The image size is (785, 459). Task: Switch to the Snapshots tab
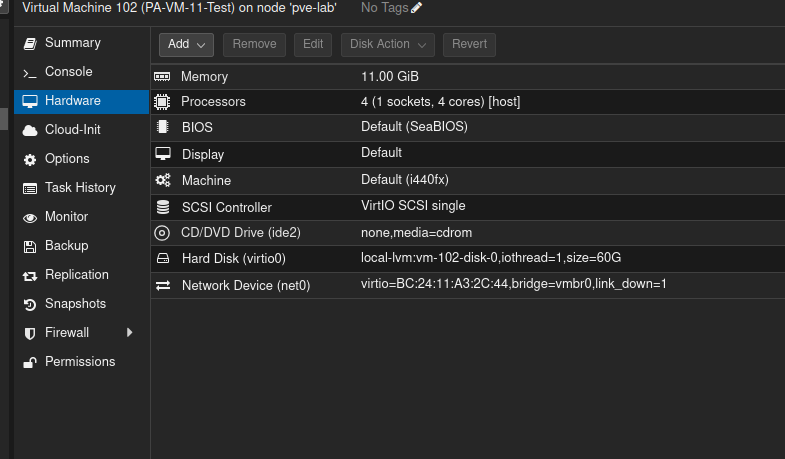pos(82,305)
